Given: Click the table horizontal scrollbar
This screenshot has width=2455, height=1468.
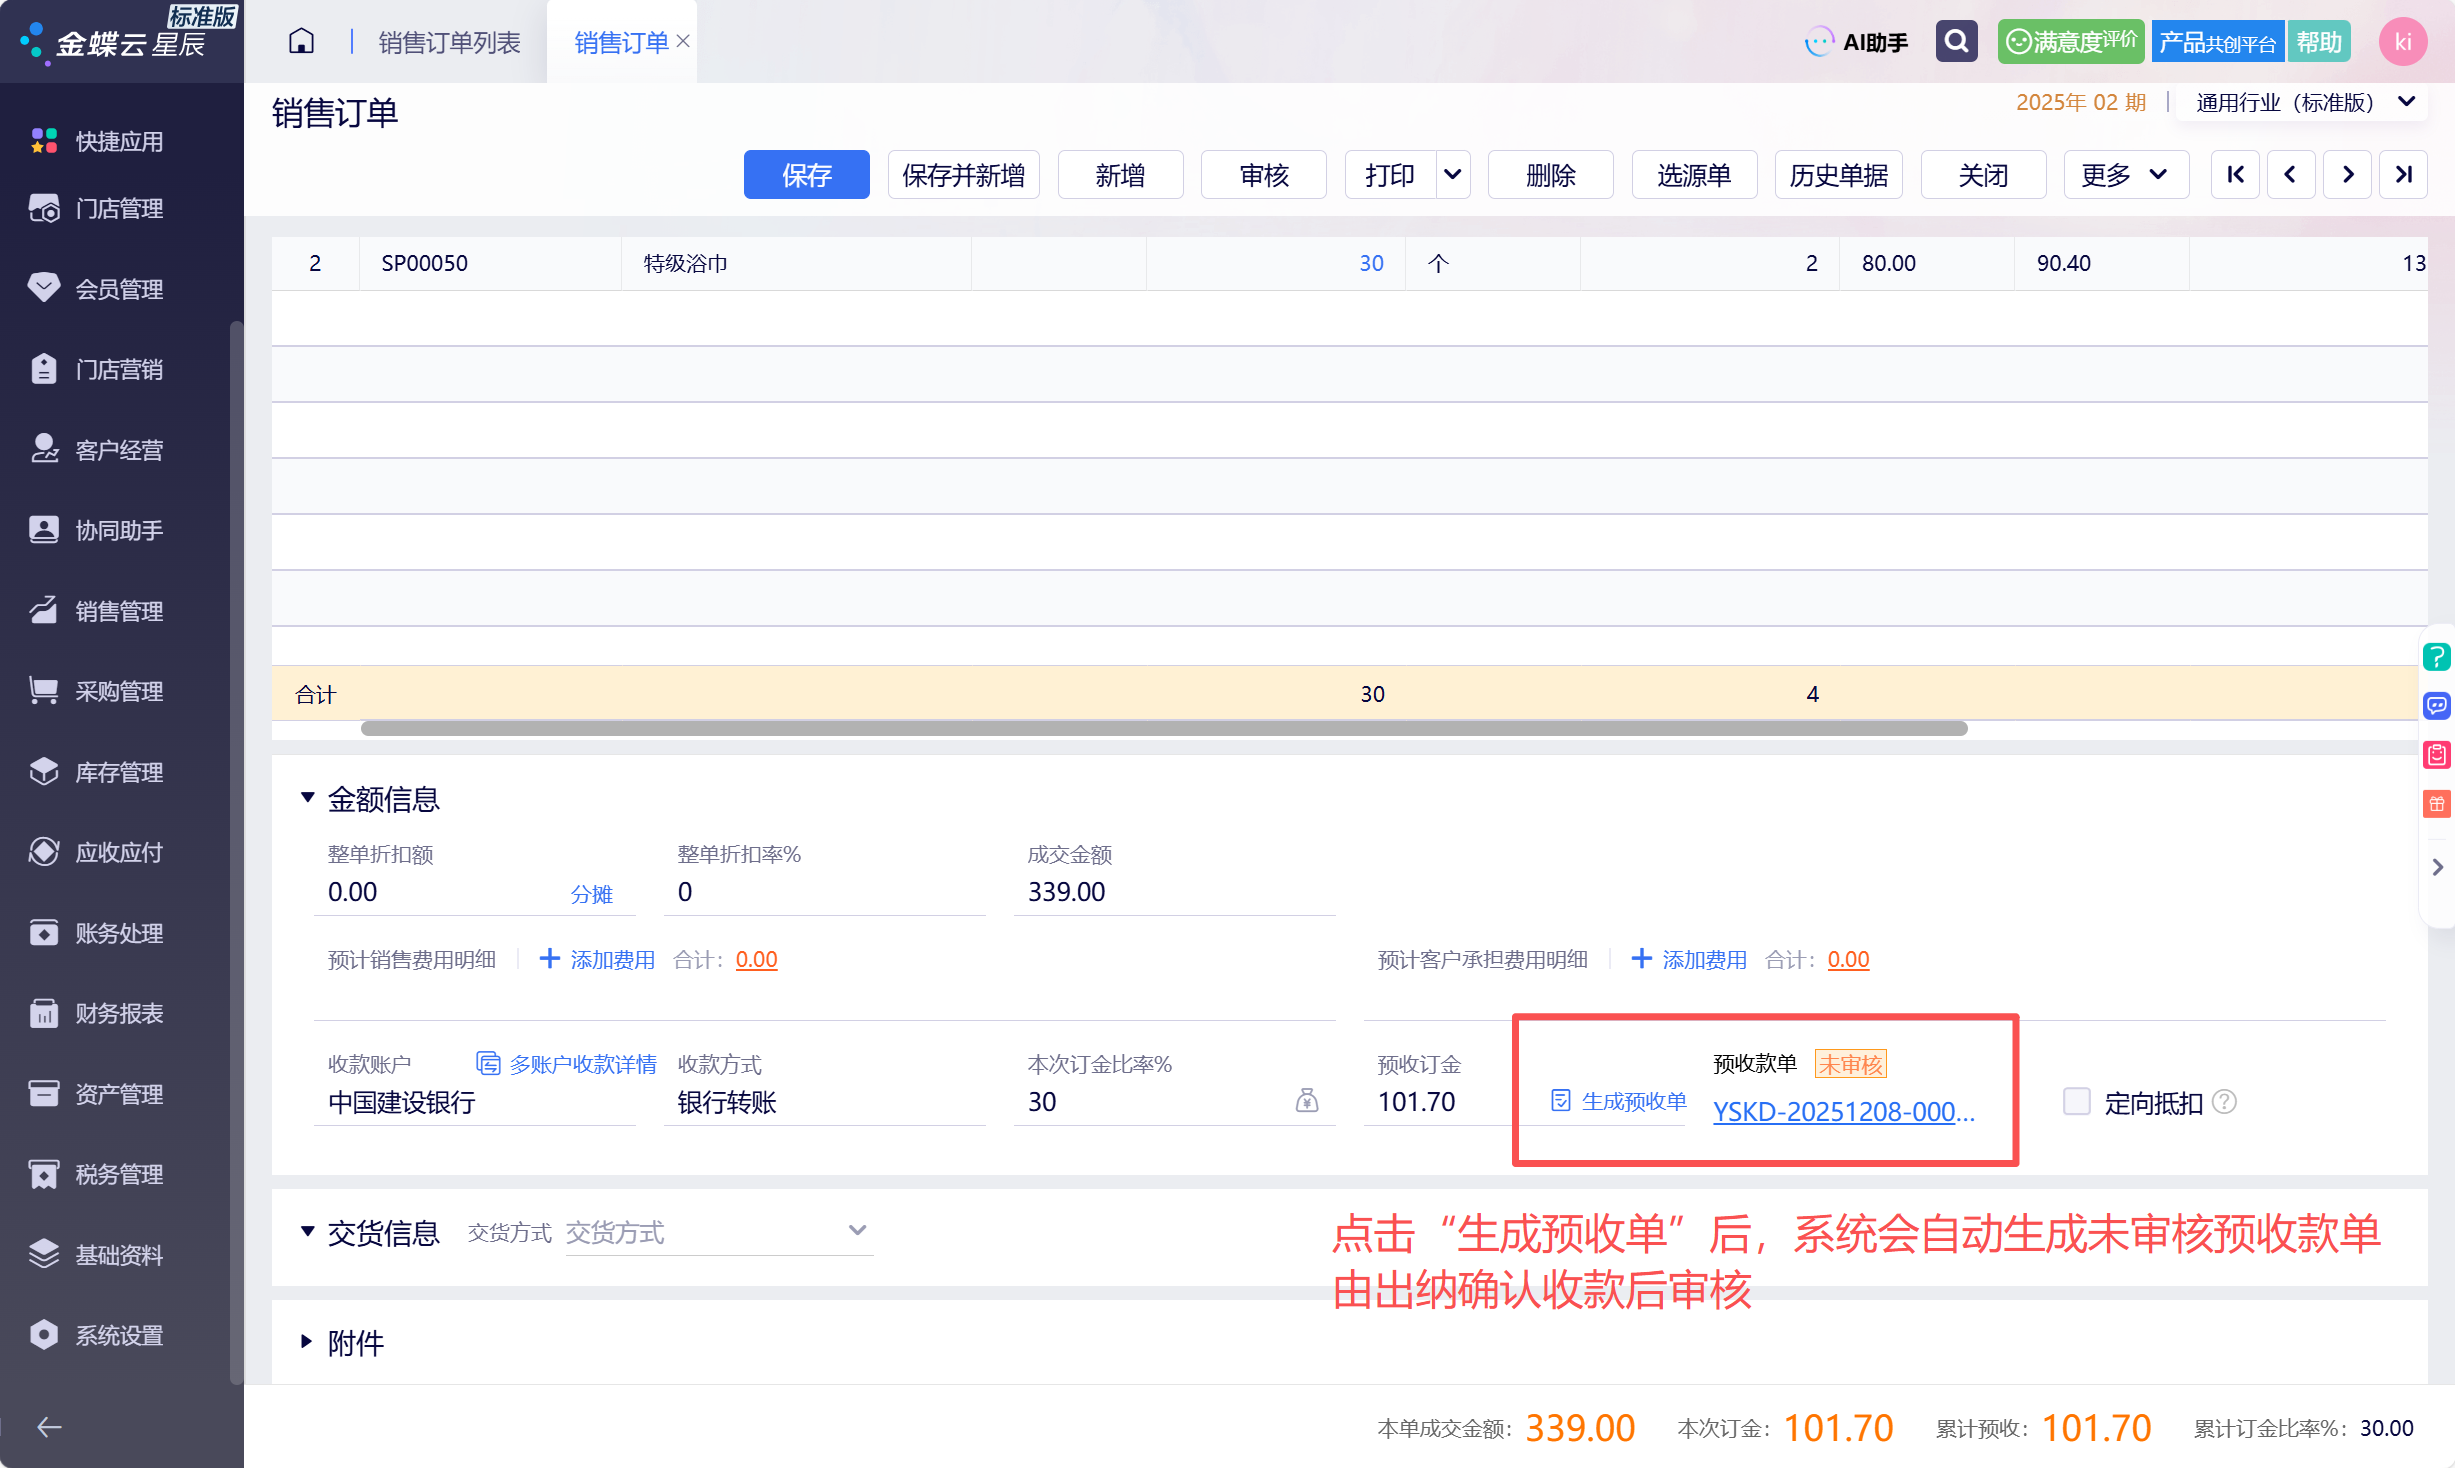Looking at the screenshot, I should tap(1163, 728).
